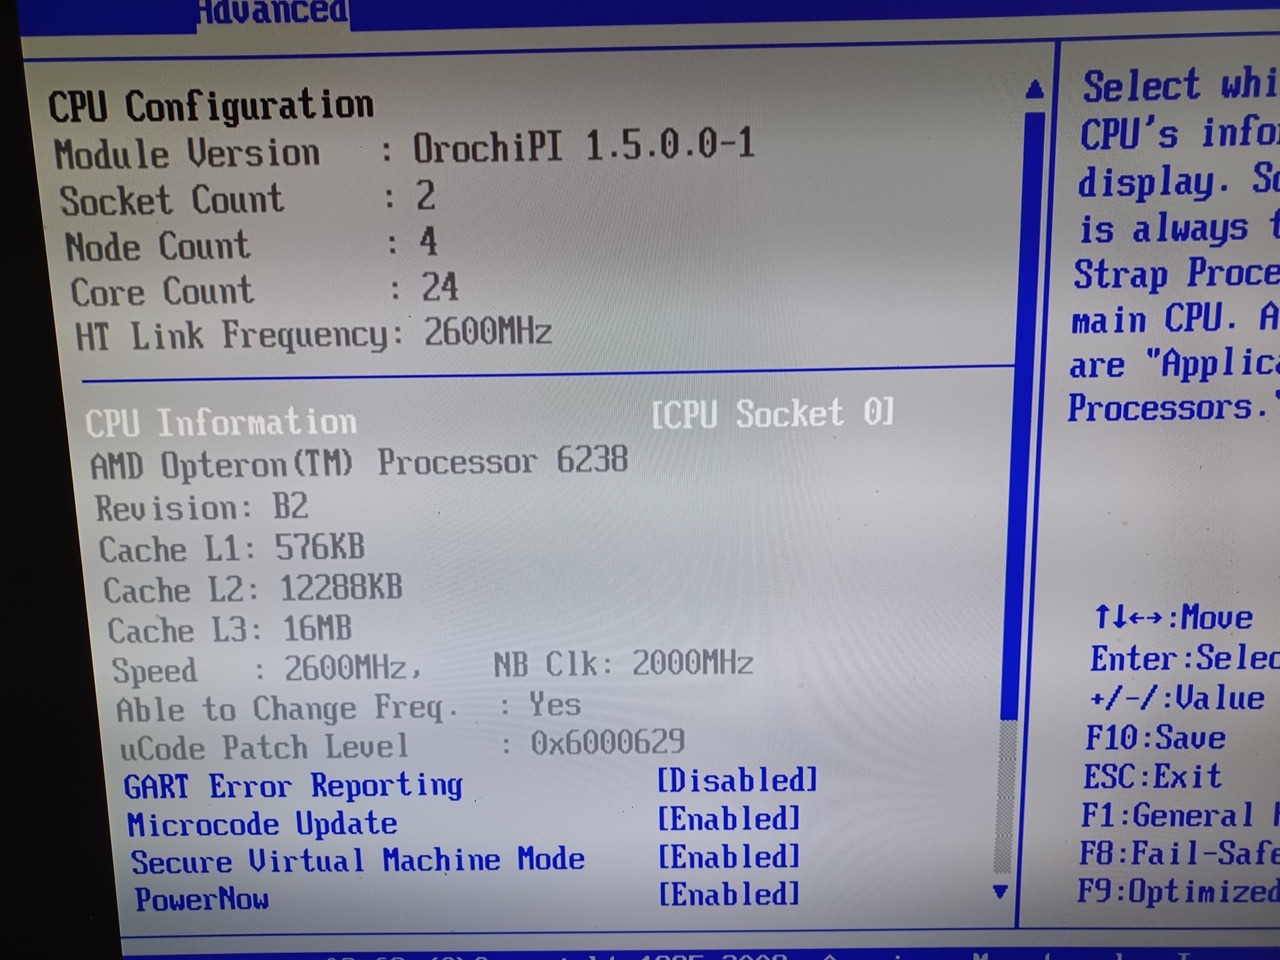Image resolution: width=1280 pixels, height=960 pixels.
Task: Click the NB Clk: 2000MHz value
Action: (623, 663)
